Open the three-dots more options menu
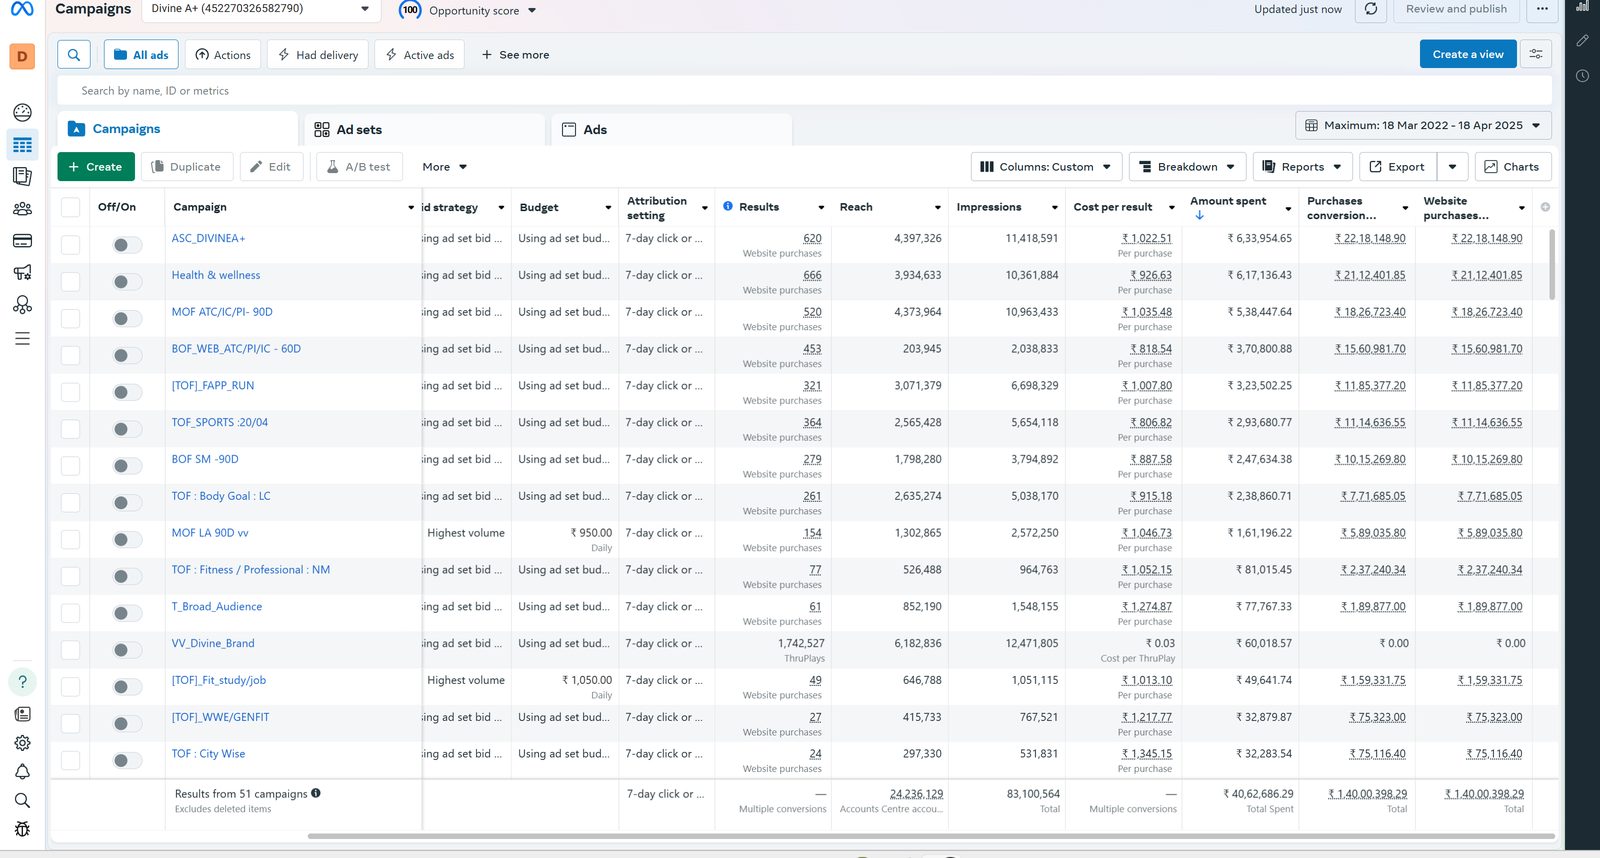 [1542, 9]
